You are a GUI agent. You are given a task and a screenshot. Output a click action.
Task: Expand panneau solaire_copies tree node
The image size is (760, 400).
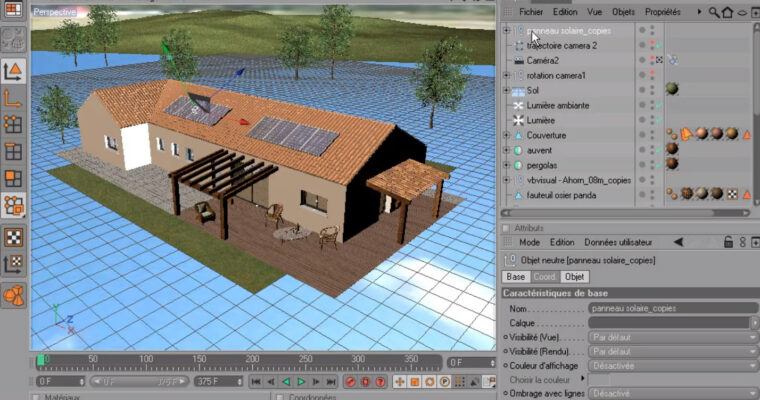click(507, 31)
